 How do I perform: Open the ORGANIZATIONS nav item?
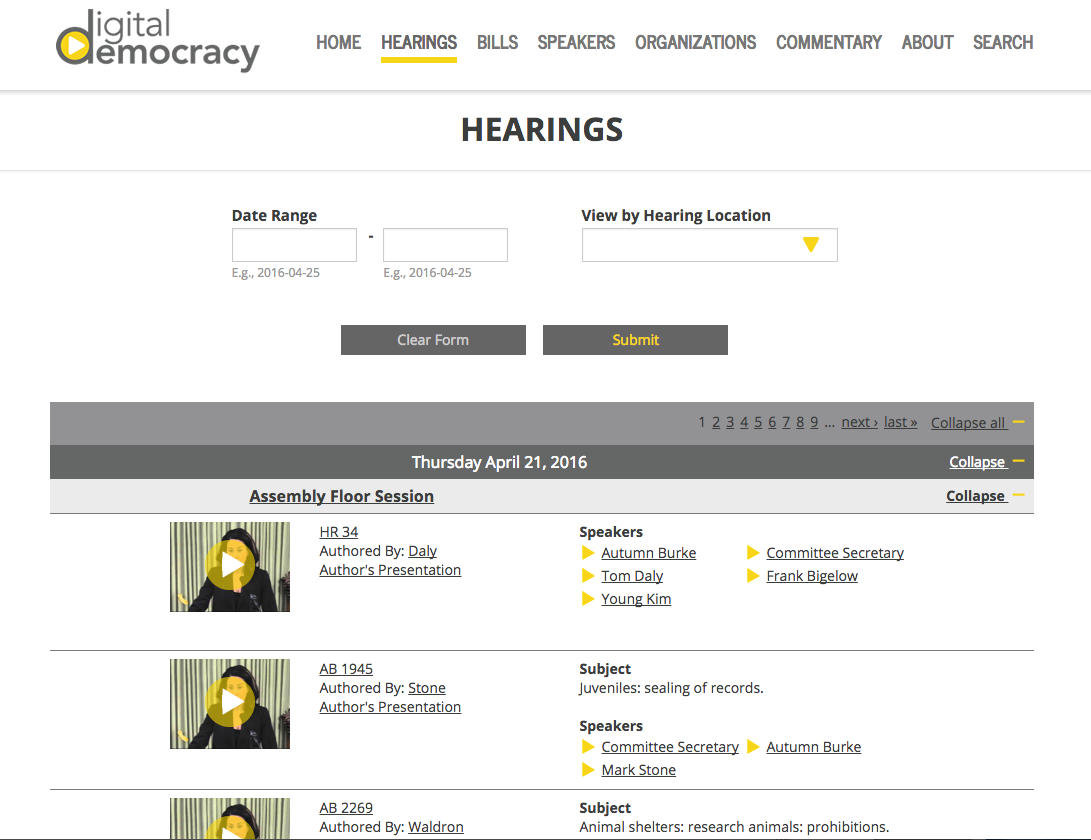tap(695, 42)
